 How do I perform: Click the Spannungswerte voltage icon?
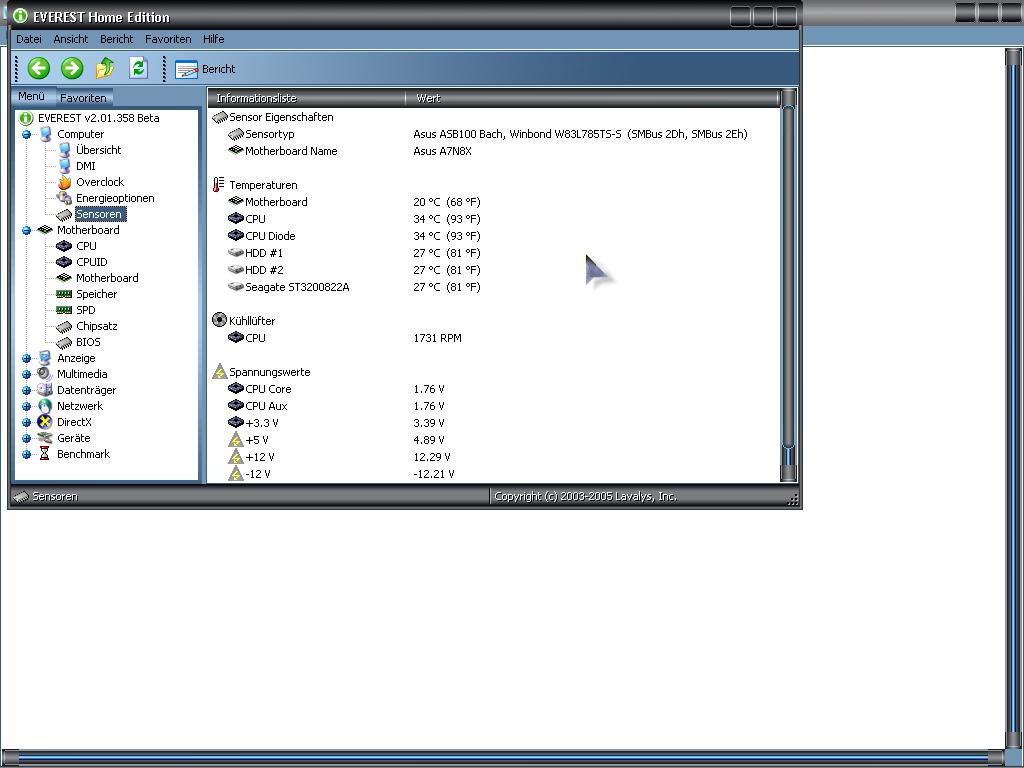coord(219,372)
